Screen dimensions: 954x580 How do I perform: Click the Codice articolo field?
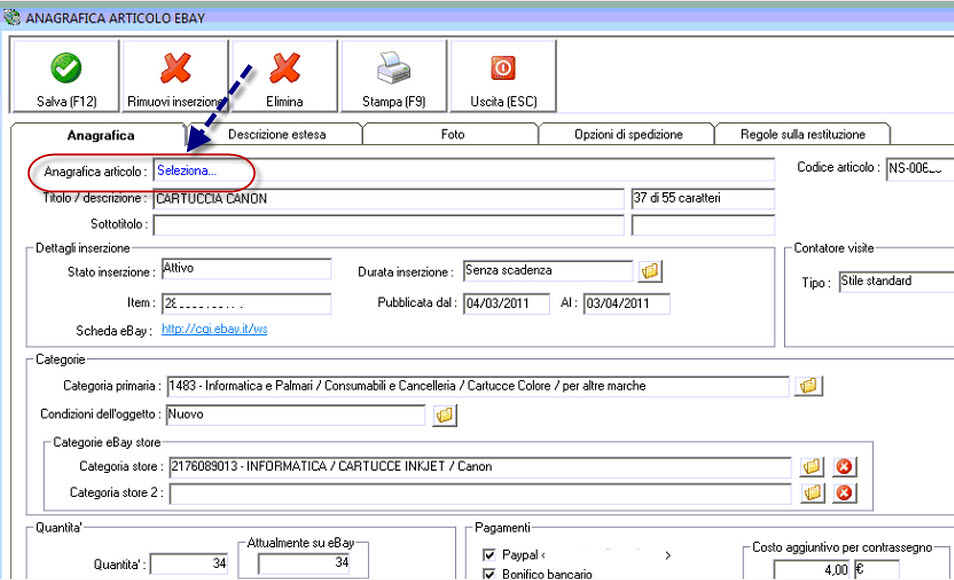tap(920, 168)
